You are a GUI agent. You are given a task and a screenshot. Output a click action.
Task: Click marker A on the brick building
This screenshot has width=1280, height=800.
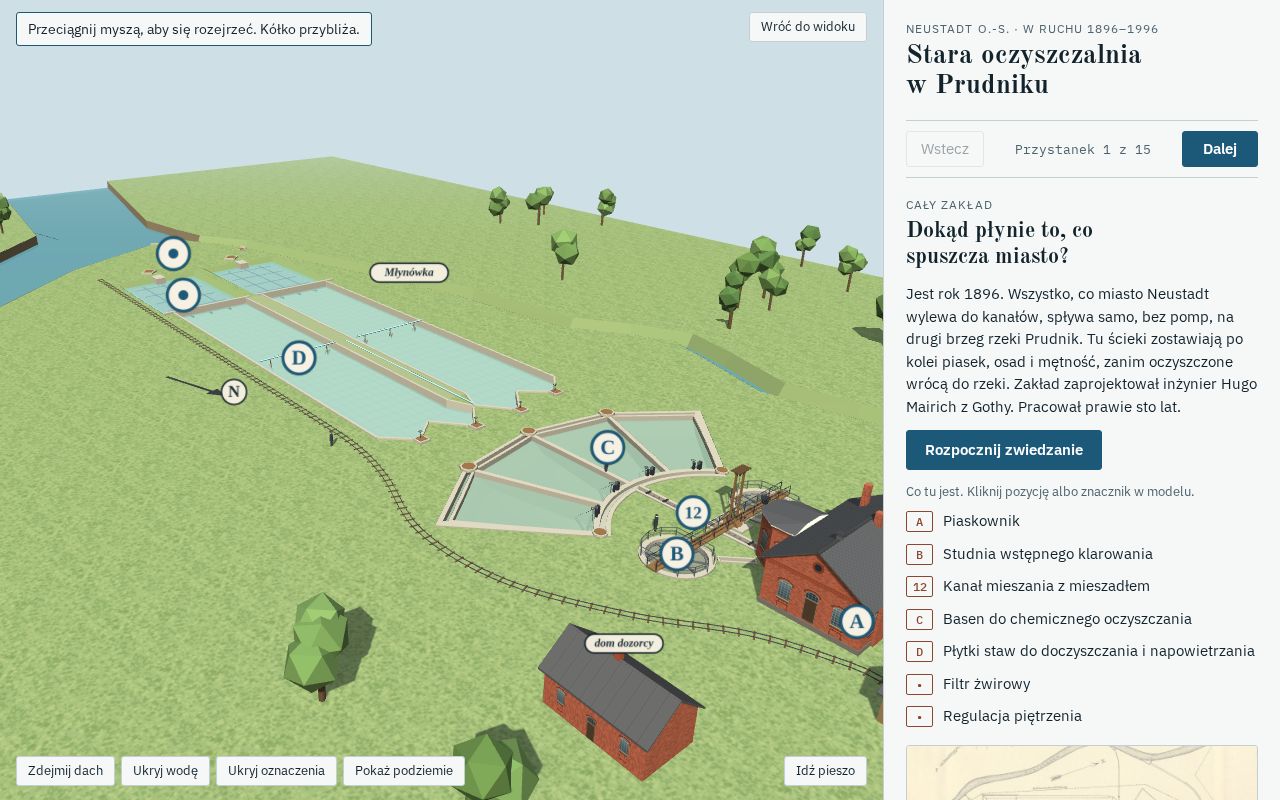[855, 622]
